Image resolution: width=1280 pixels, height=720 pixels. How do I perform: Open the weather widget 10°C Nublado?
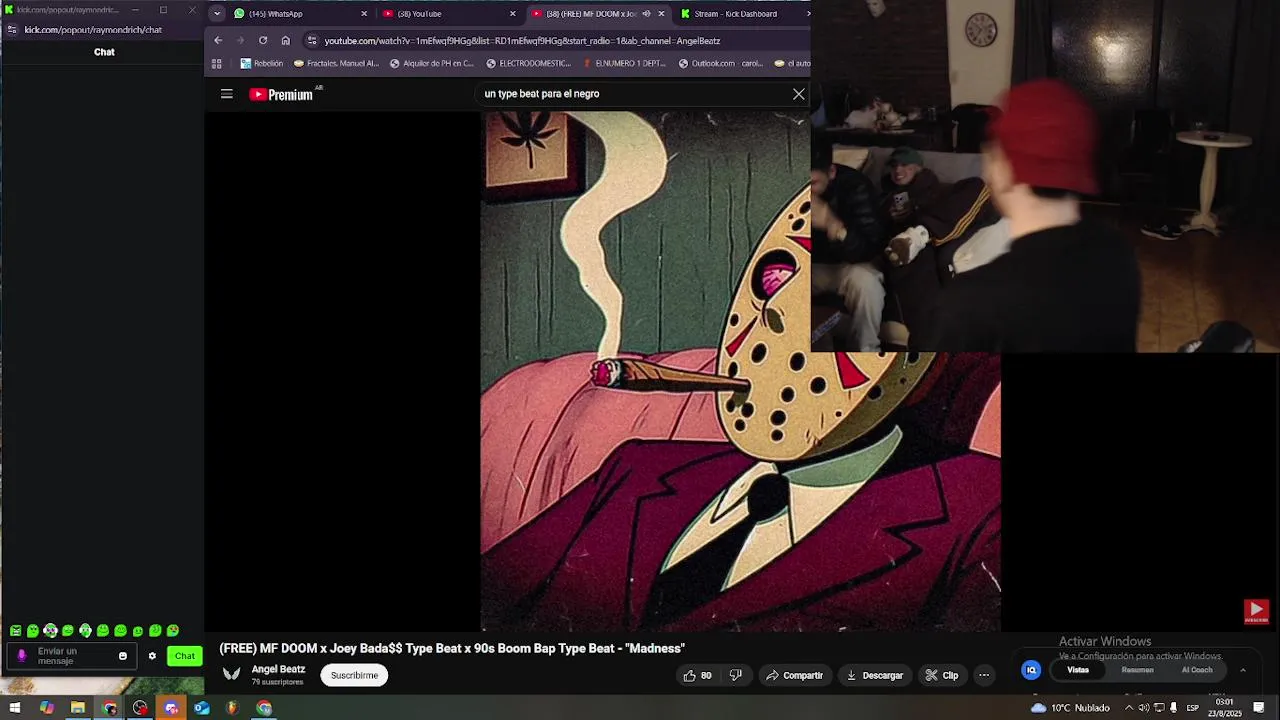(x=1071, y=708)
